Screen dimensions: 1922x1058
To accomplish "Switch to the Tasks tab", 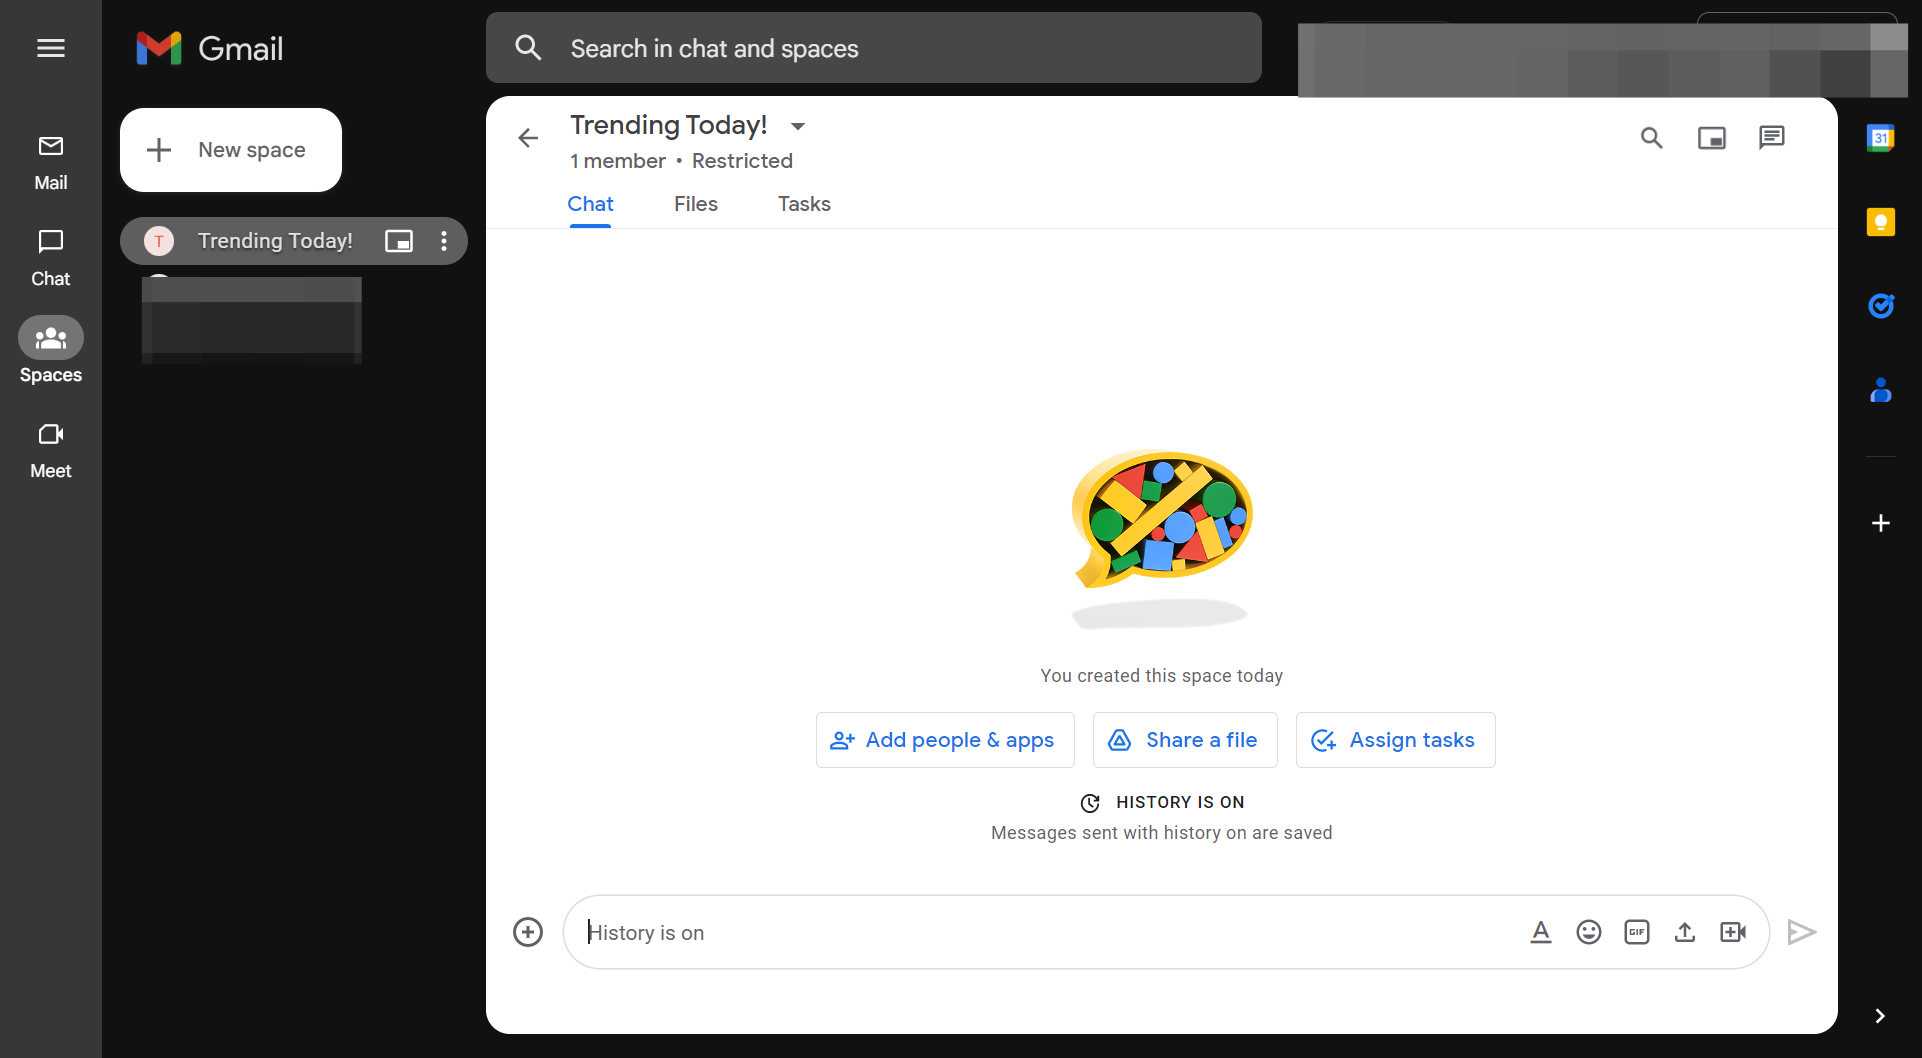I will pyautogui.click(x=804, y=204).
